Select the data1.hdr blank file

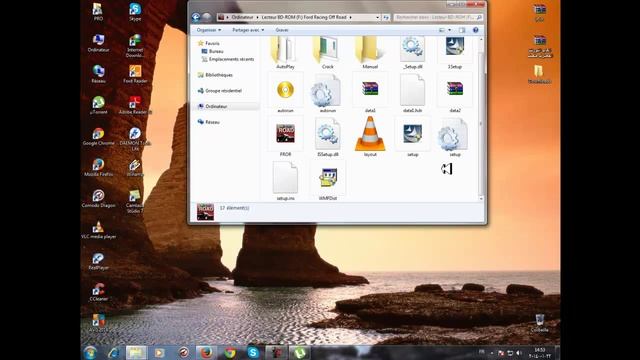(412, 93)
